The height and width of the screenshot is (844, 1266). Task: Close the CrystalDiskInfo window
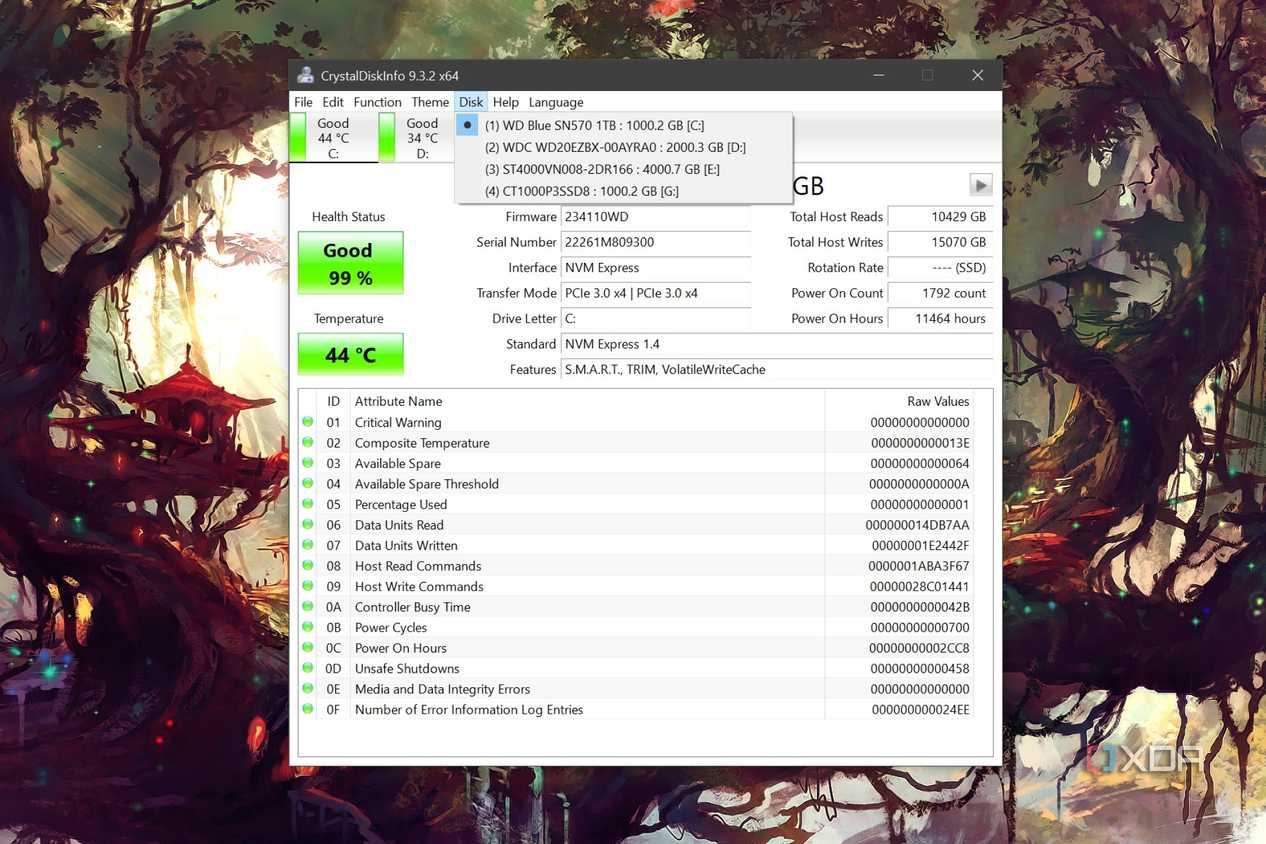pyautogui.click(x=977, y=76)
